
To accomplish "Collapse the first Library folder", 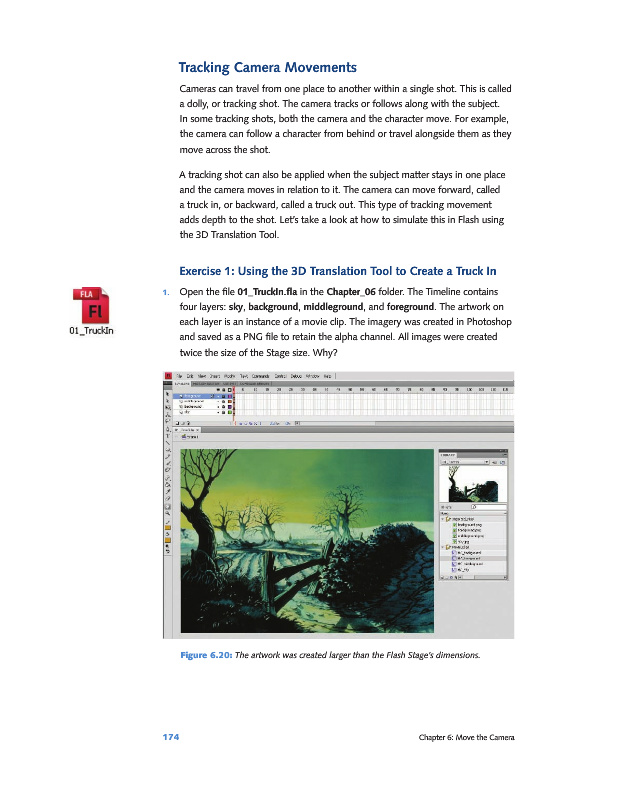I will click(x=444, y=519).
